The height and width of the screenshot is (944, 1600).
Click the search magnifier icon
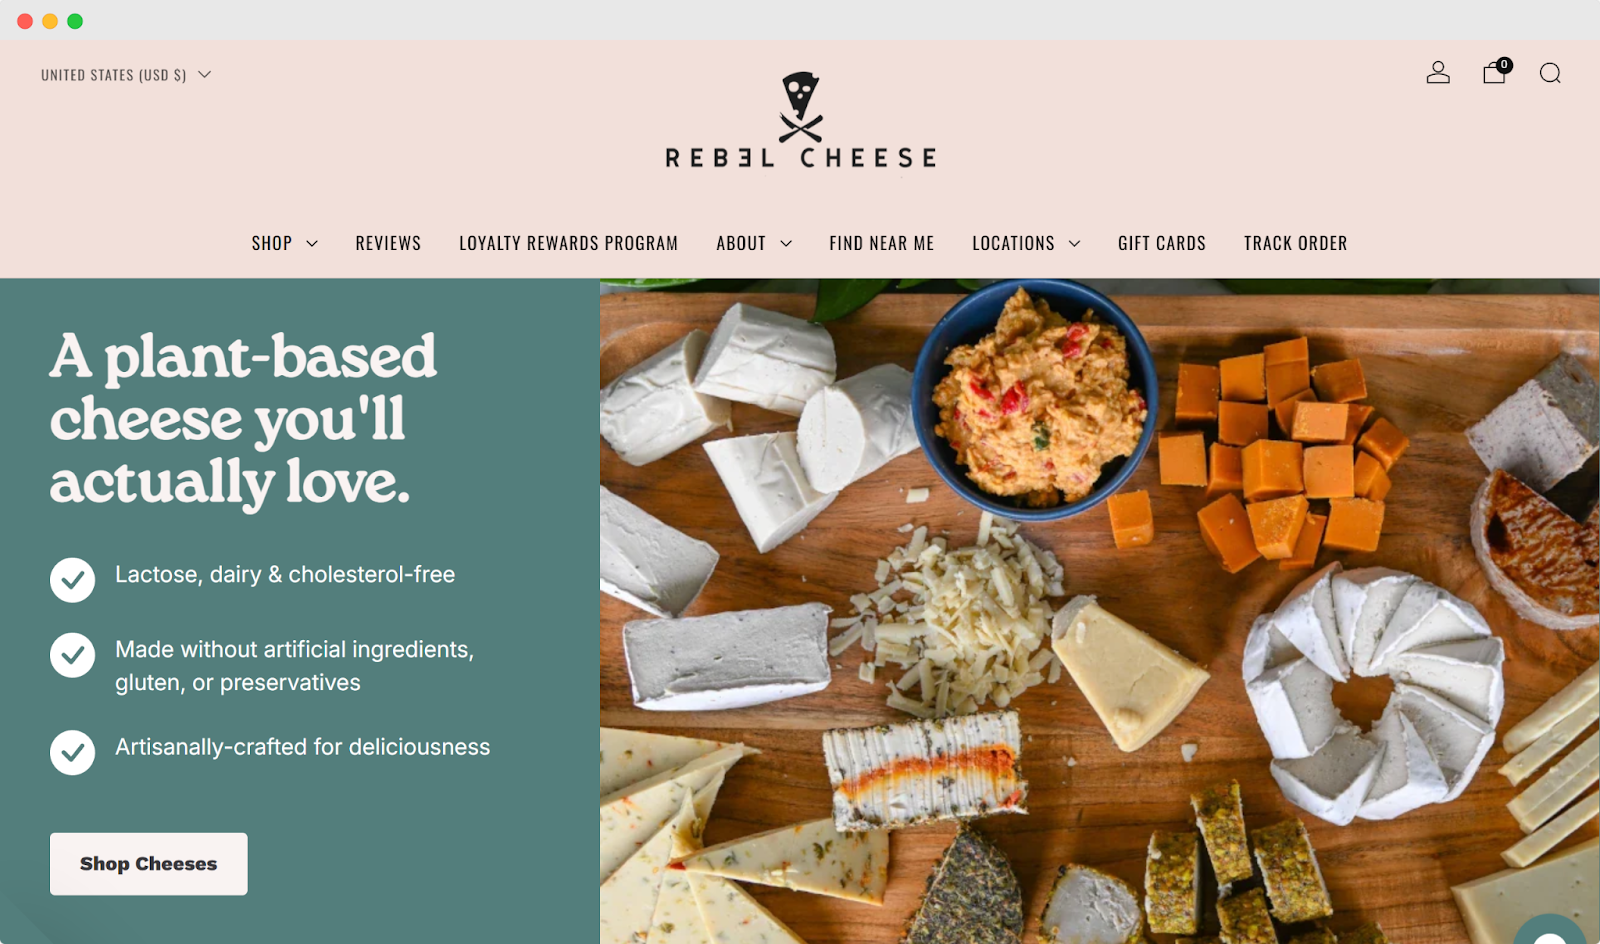(1550, 73)
